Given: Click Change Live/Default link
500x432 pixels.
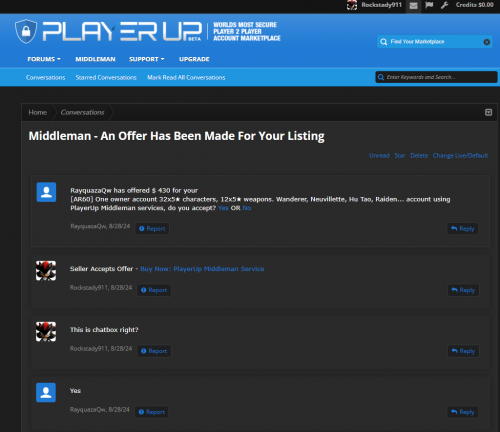Looking at the screenshot, I should 460,156.
